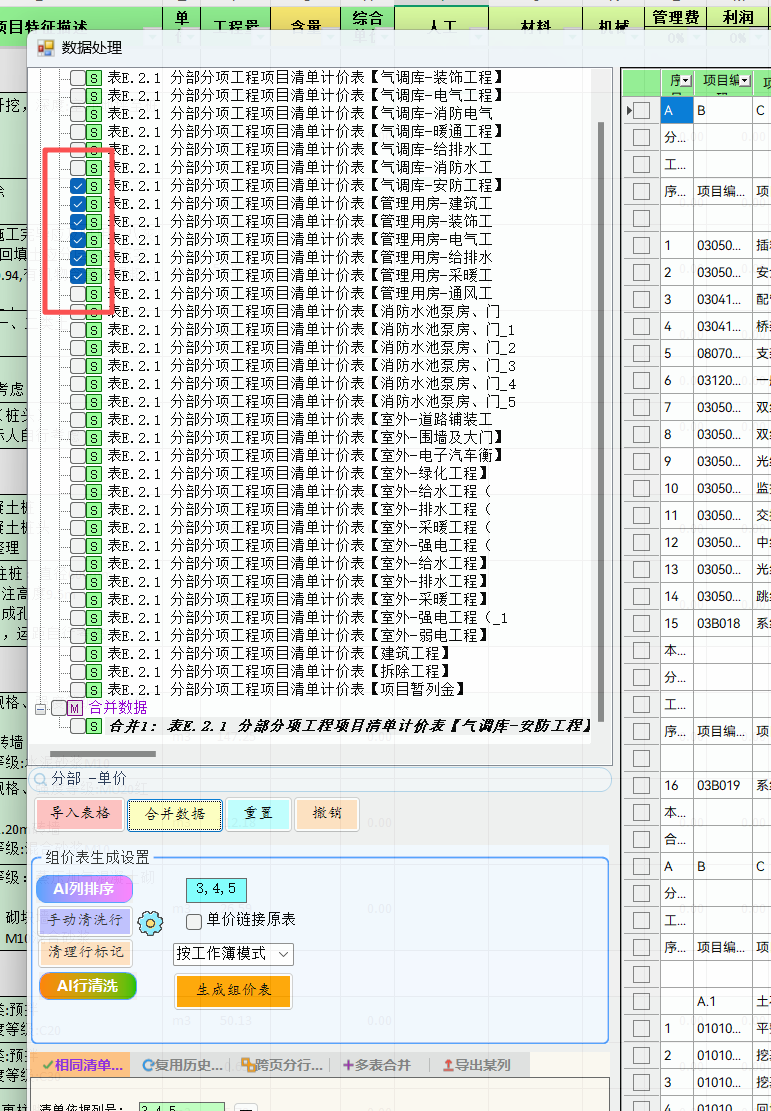Viewport: 771px width, 1111px height.
Task: Click the S sheet icon for 气调库-装饰工程
Action: [x=94, y=78]
